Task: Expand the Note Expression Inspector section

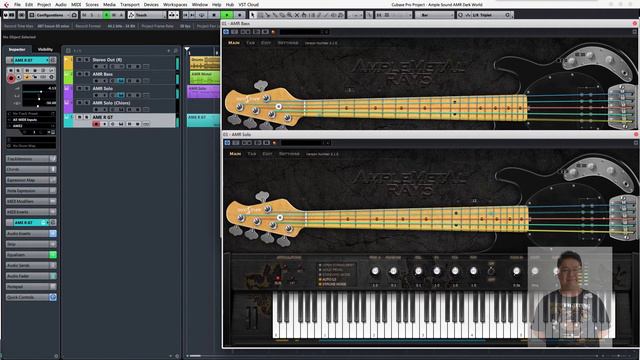Action: pyautogui.click(x=31, y=190)
